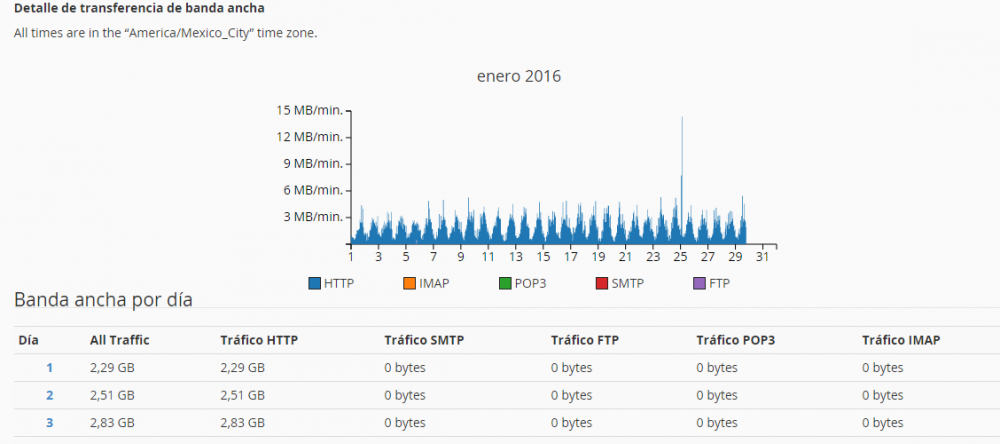Open the day 3 bandwidth link

[49, 423]
